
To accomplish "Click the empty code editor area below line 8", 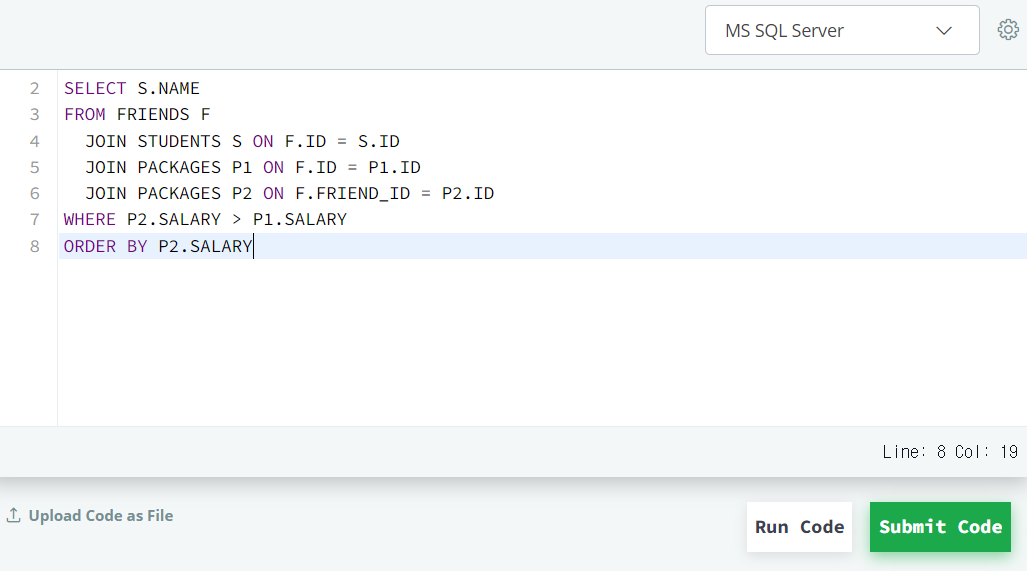I will click(542, 341).
